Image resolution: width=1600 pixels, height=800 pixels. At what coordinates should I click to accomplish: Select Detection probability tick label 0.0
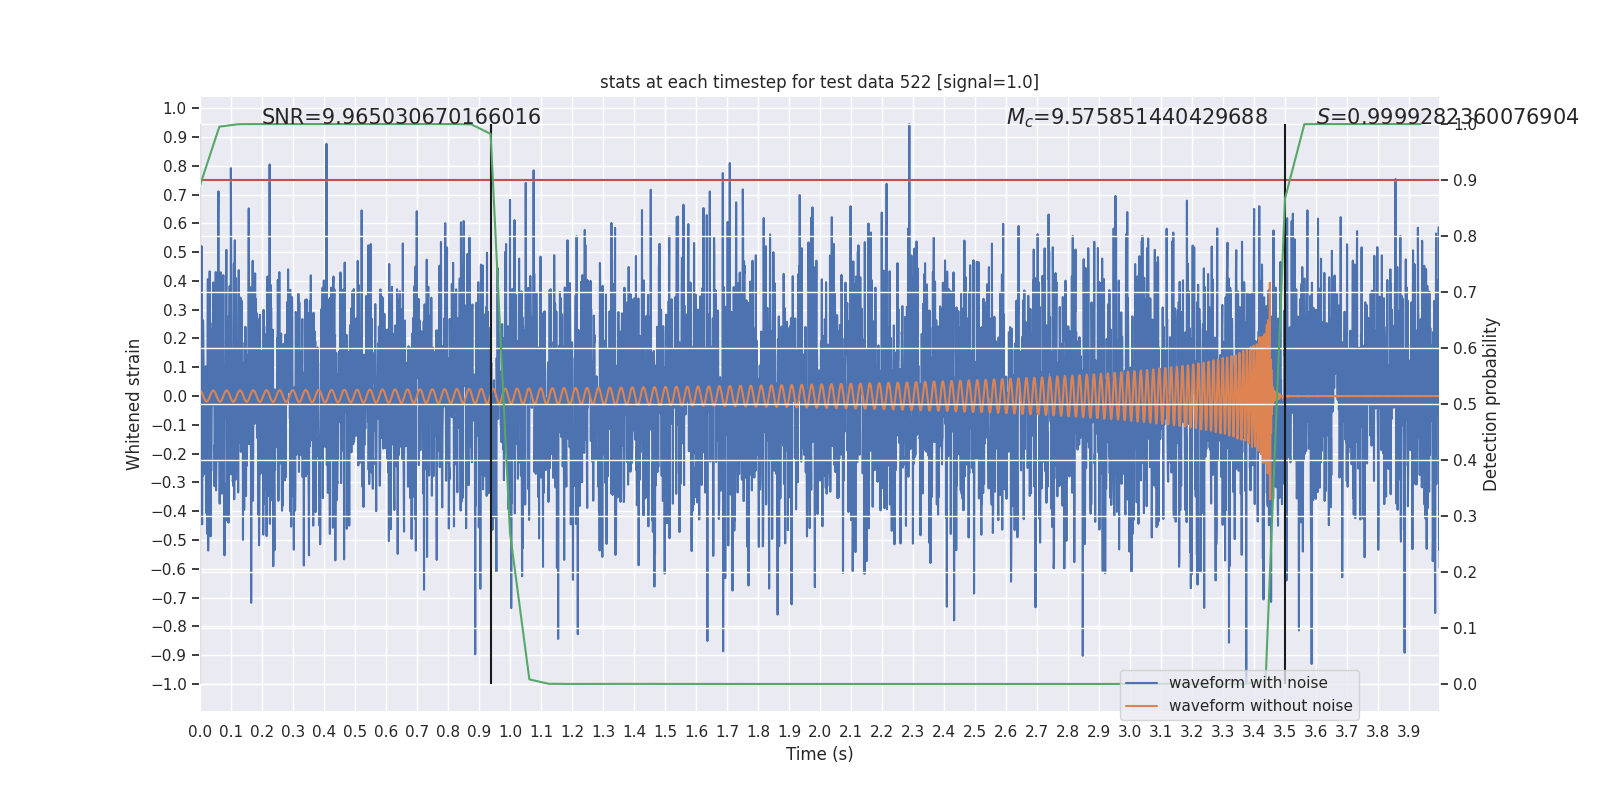1465,685
